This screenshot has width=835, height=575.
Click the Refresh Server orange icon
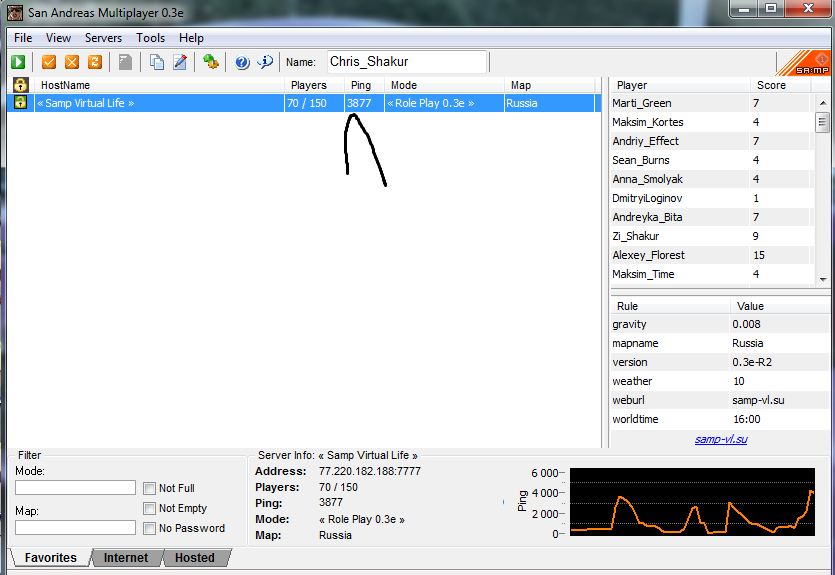pos(95,62)
